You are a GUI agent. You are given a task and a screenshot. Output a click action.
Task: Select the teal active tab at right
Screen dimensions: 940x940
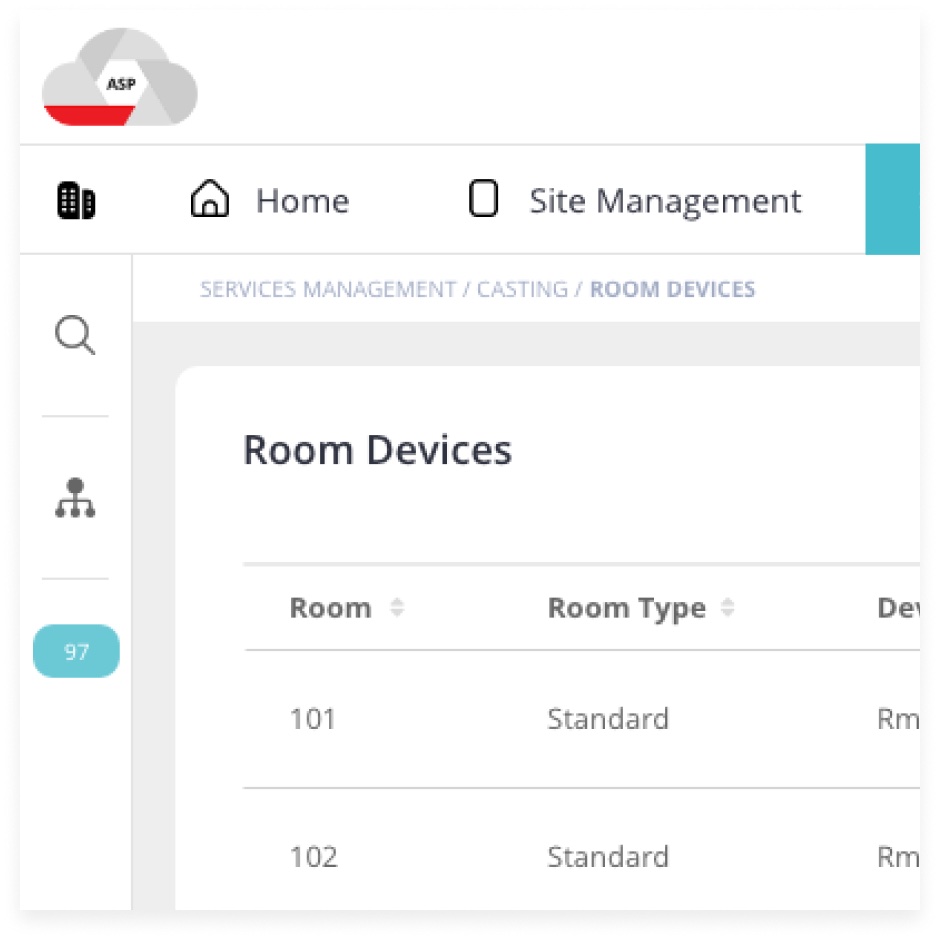coord(893,199)
